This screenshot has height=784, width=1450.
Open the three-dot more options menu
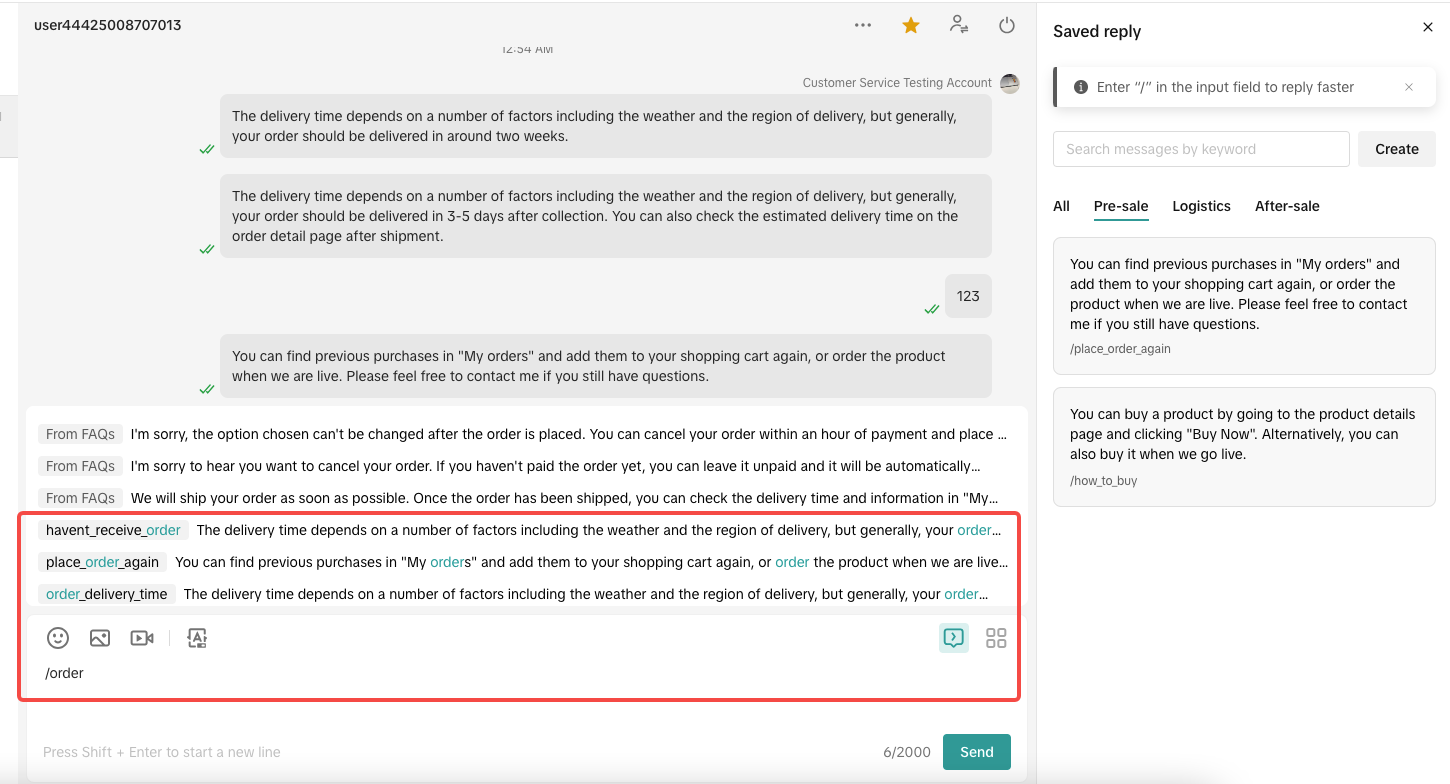tap(863, 25)
